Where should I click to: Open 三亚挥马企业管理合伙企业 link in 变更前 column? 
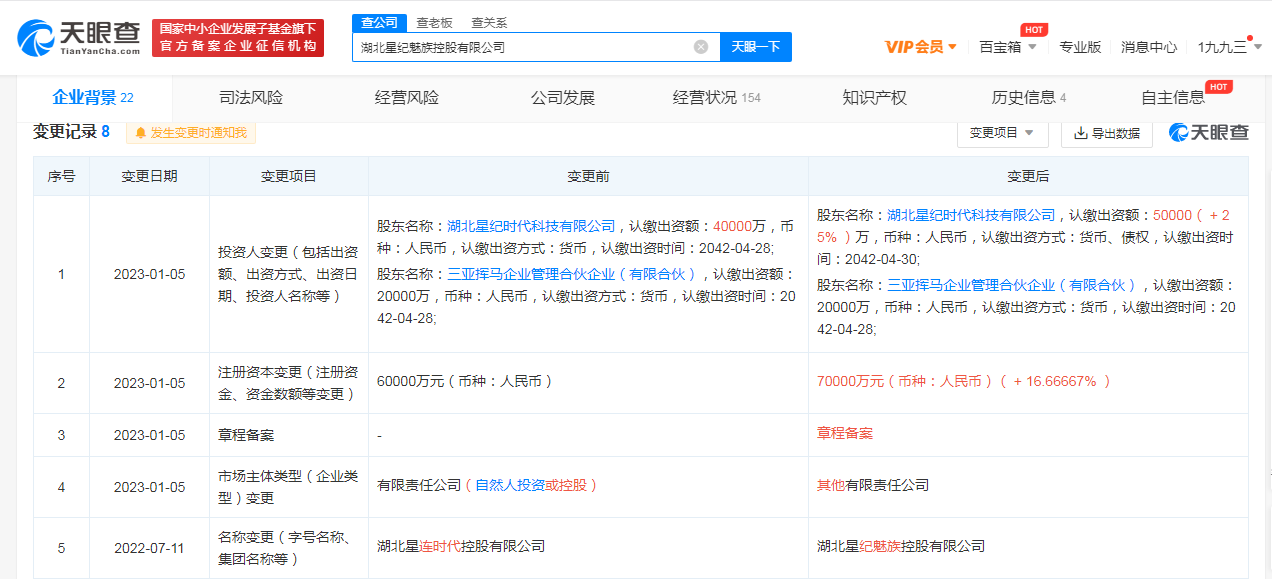[574, 274]
